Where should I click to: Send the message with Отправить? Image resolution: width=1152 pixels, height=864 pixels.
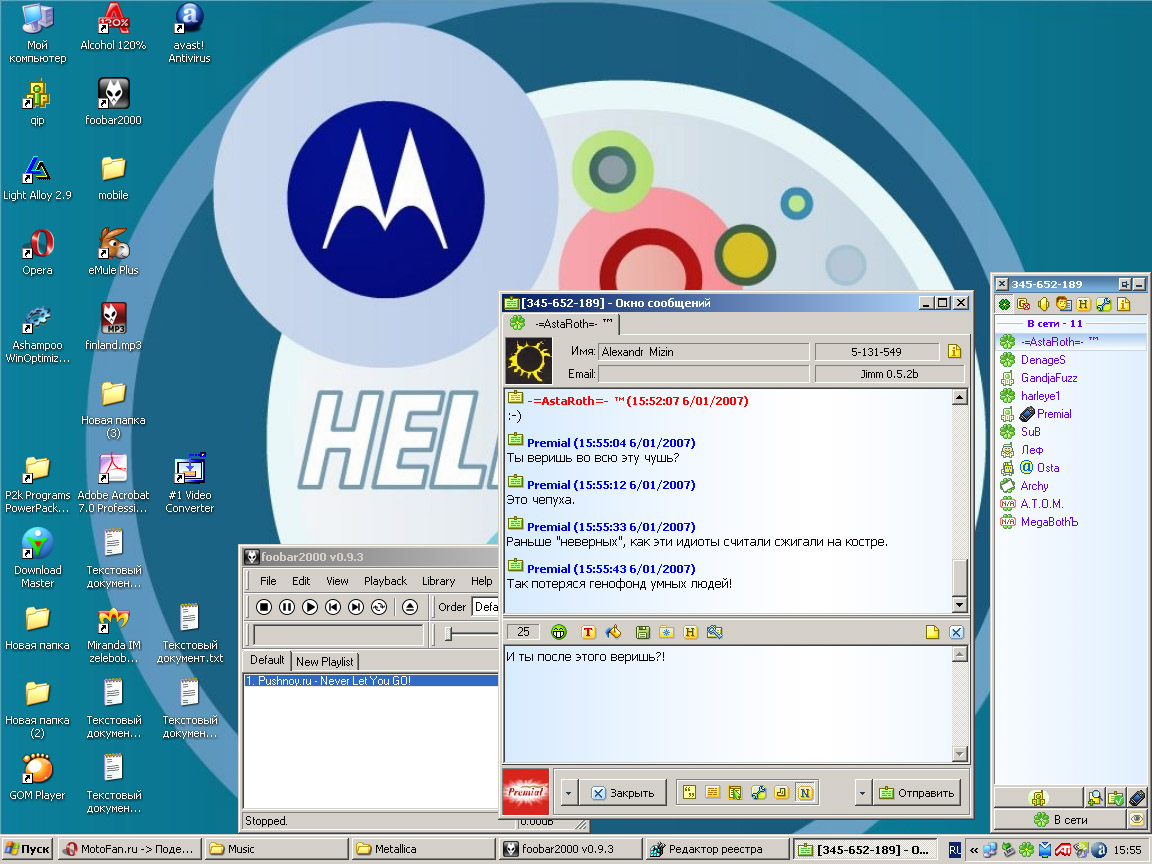click(917, 793)
